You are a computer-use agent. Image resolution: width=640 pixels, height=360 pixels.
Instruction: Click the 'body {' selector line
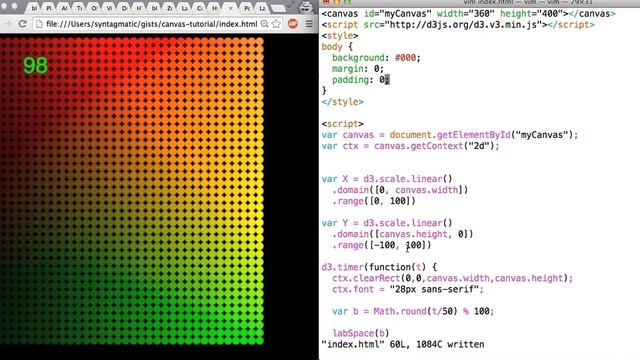[337, 47]
